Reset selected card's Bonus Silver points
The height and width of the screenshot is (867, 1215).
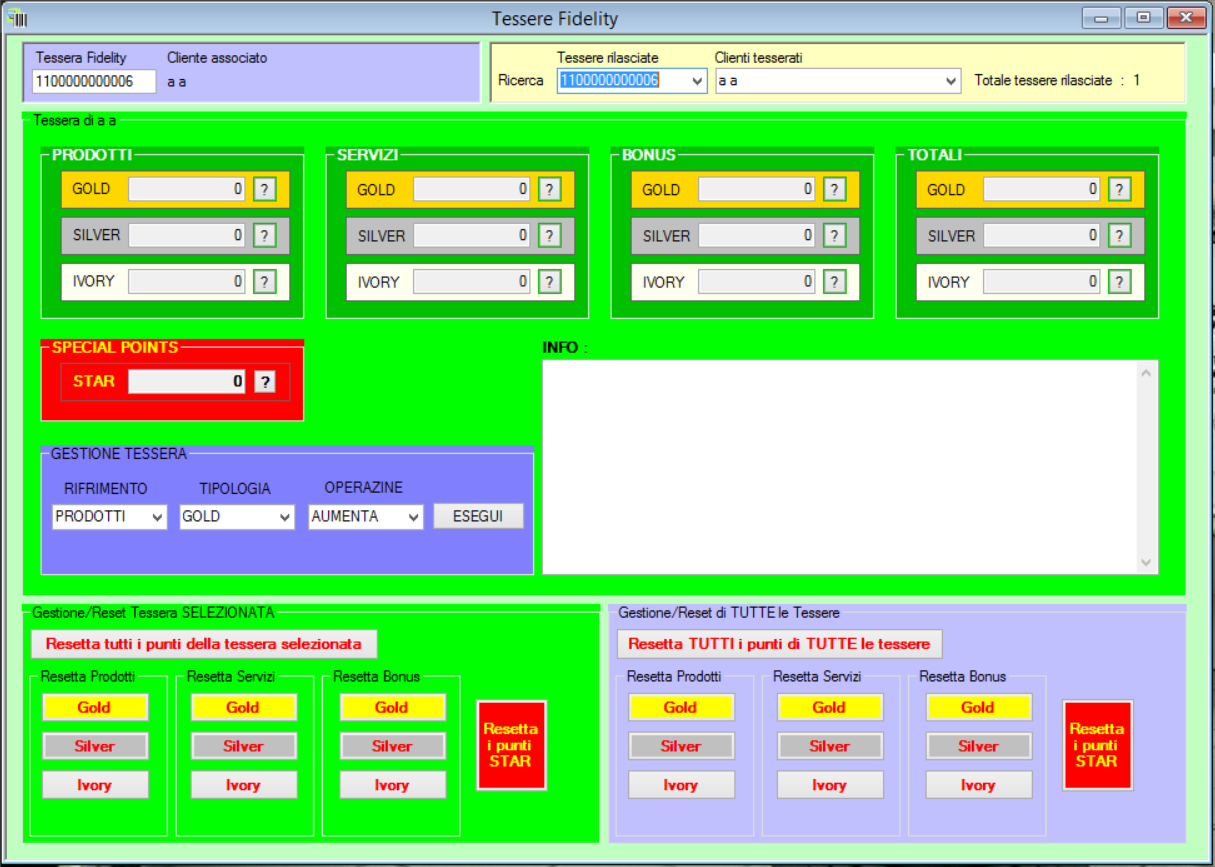tap(392, 746)
